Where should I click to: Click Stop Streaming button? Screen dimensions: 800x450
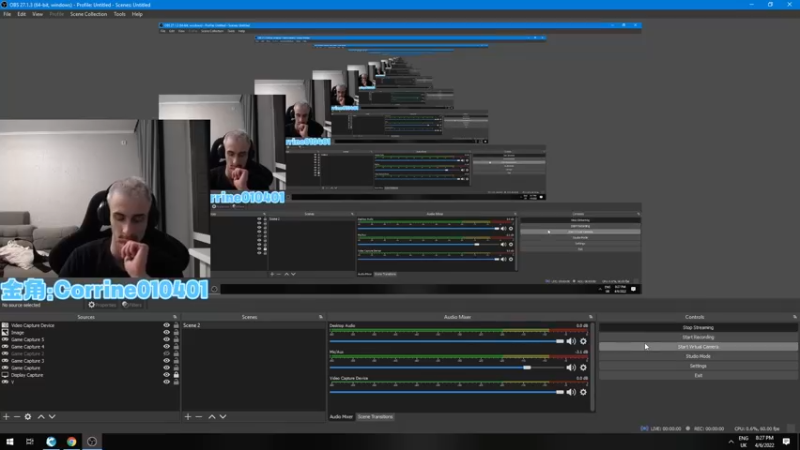point(698,328)
